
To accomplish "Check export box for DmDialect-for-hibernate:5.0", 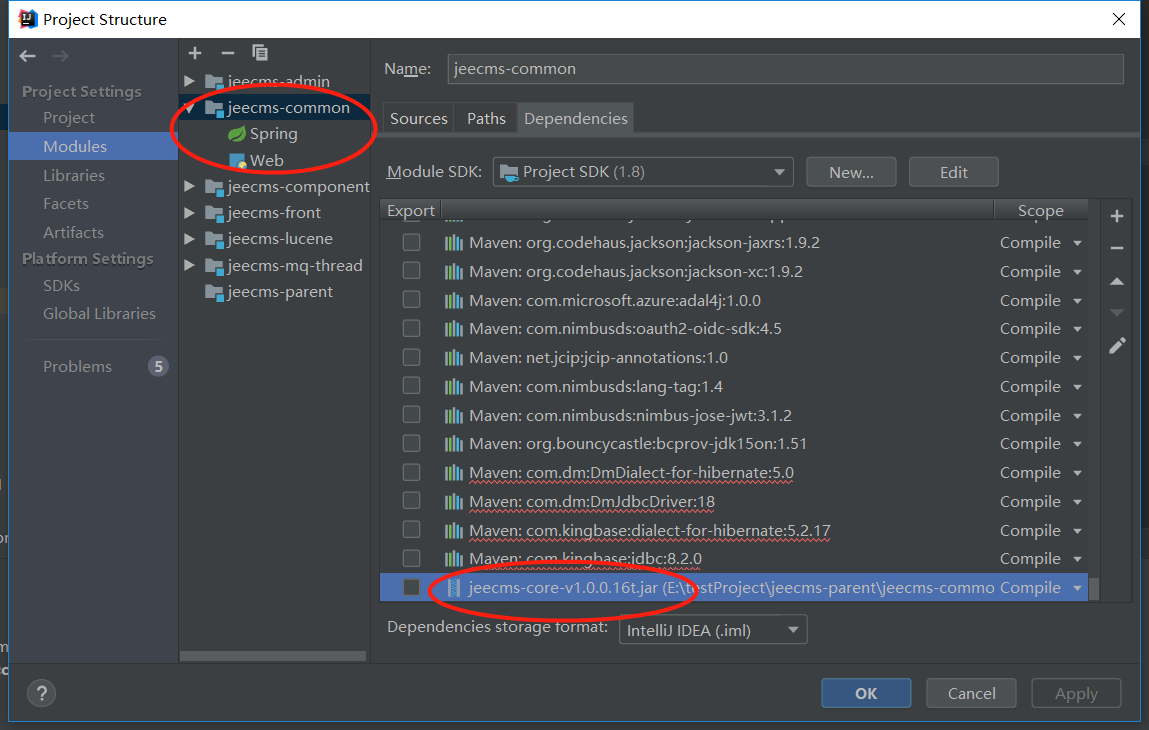I will pos(412,472).
